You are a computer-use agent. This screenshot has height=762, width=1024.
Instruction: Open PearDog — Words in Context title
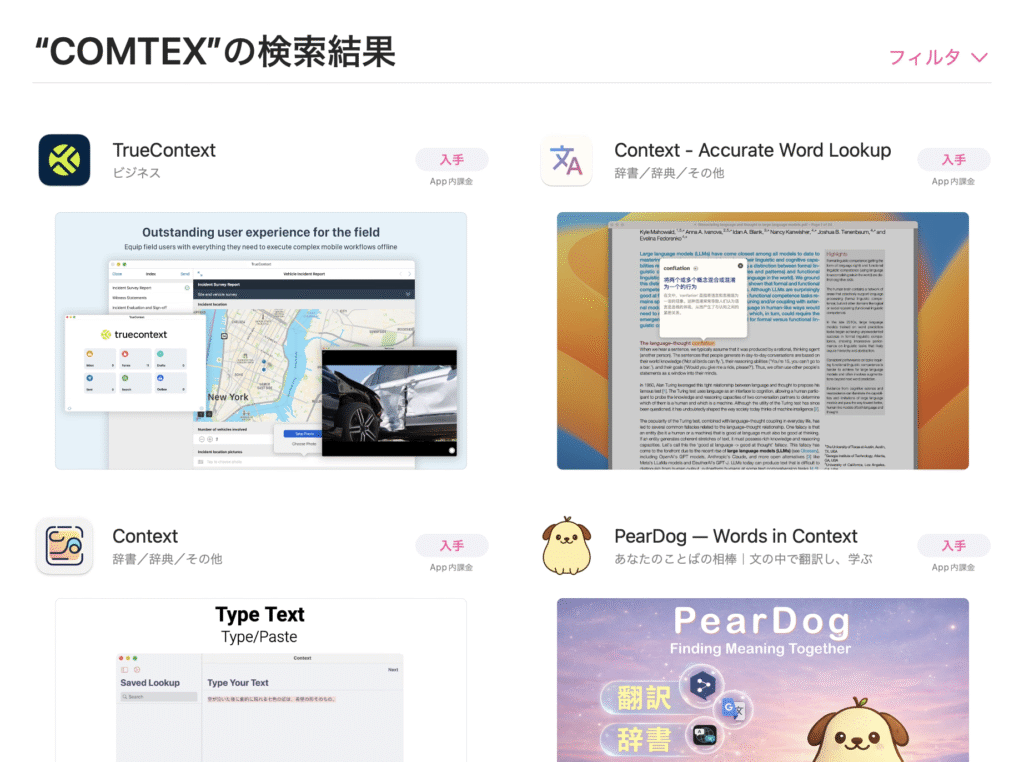[x=735, y=536]
